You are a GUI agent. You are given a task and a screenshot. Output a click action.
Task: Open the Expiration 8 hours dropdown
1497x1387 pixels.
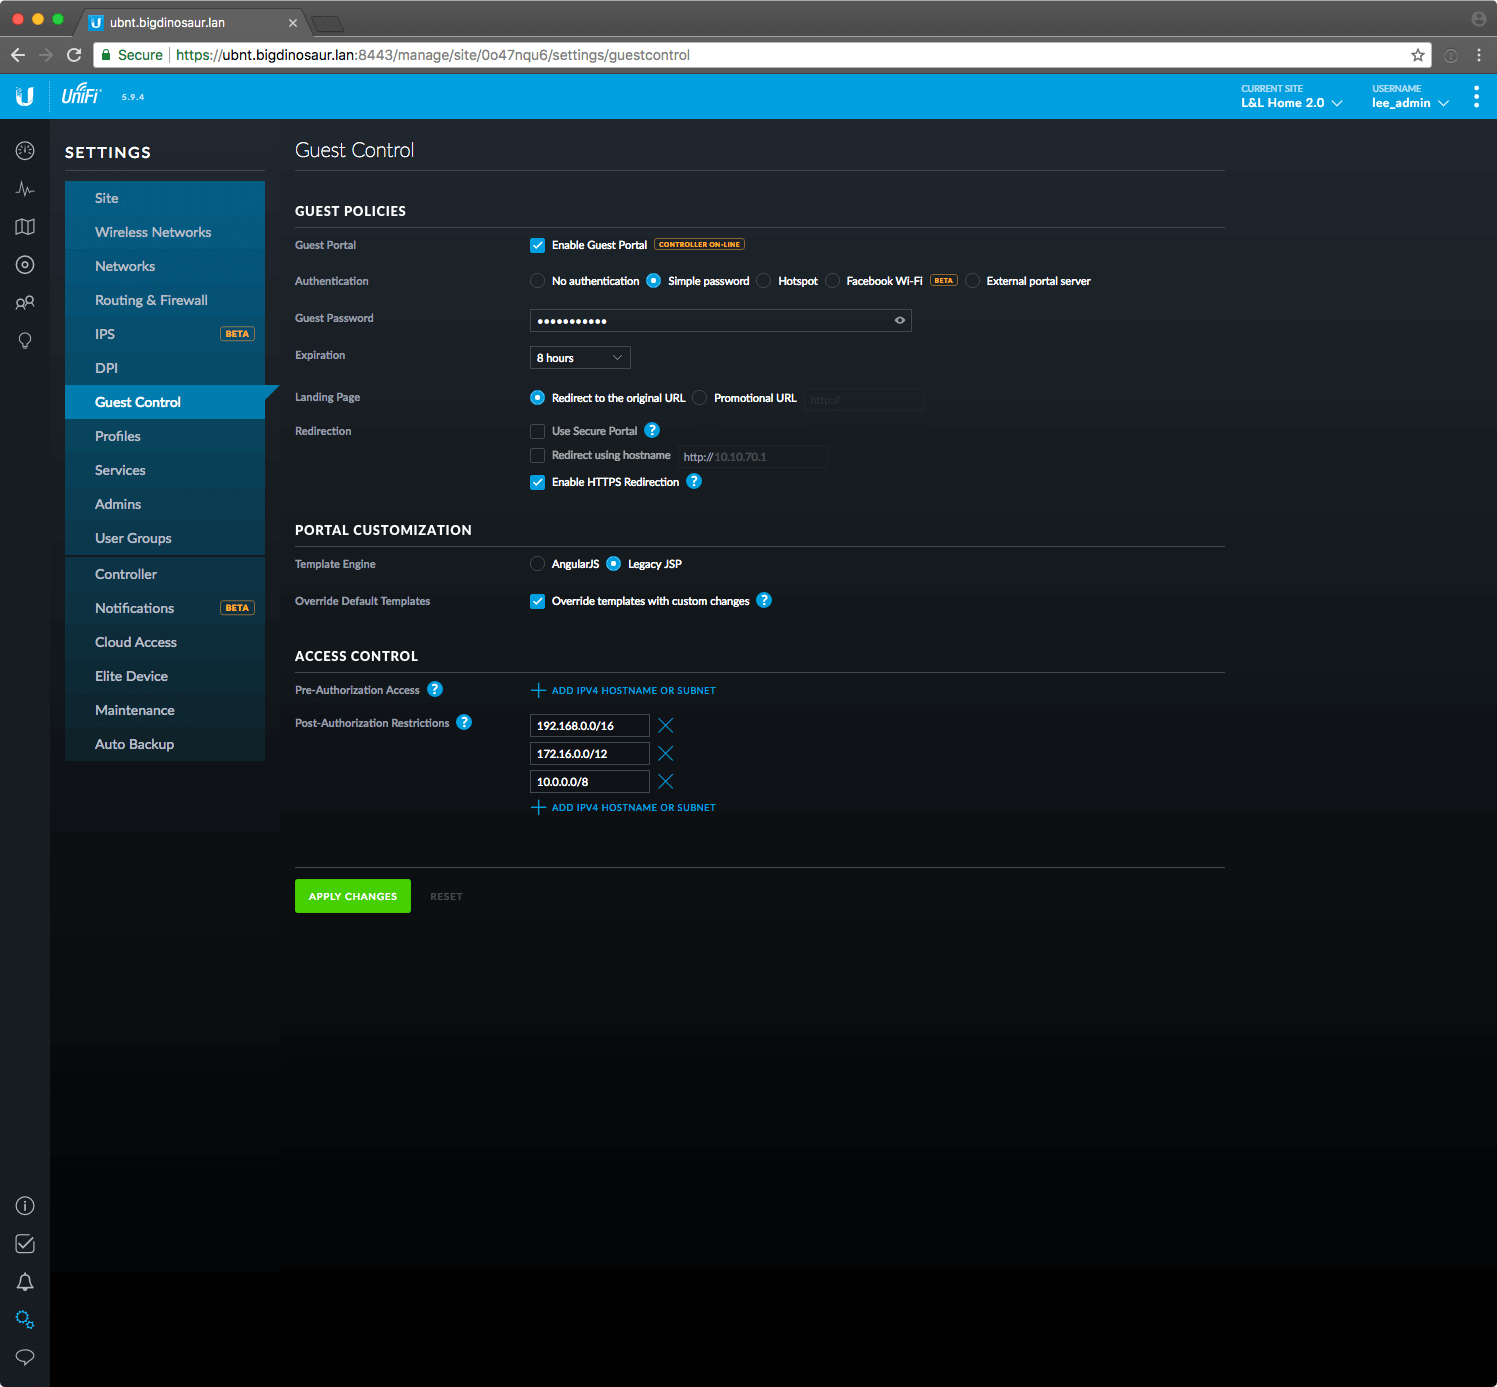coord(579,358)
